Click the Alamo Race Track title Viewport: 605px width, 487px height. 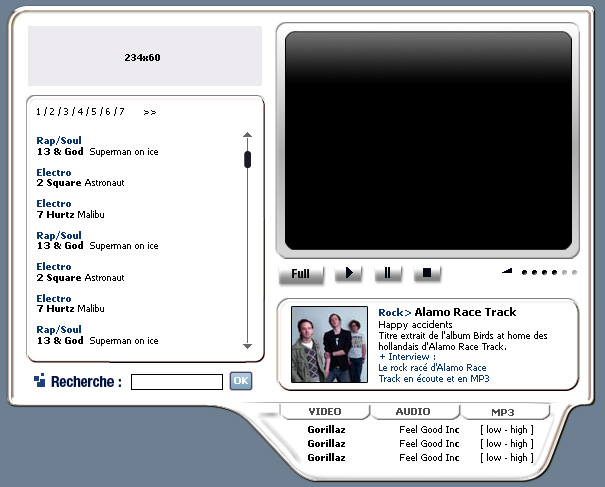point(465,312)
